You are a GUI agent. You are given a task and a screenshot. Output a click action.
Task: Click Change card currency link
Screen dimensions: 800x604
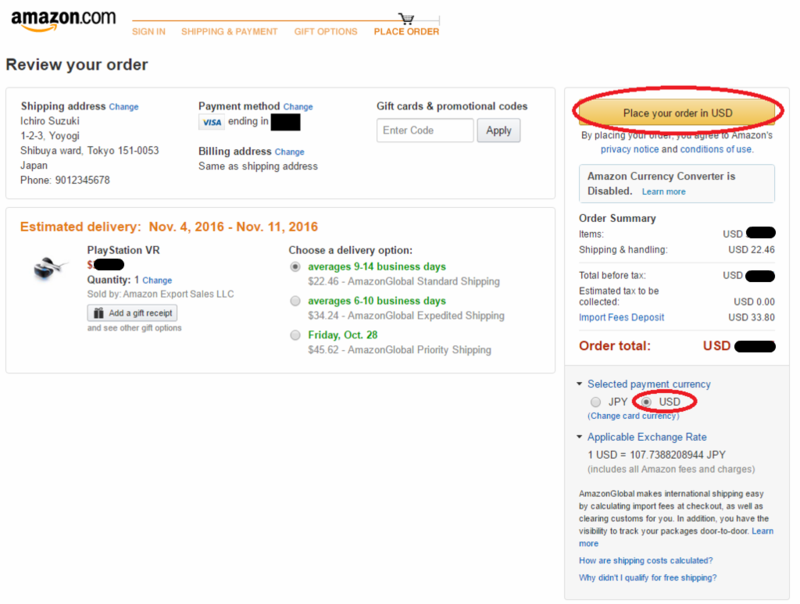(633, 416)
